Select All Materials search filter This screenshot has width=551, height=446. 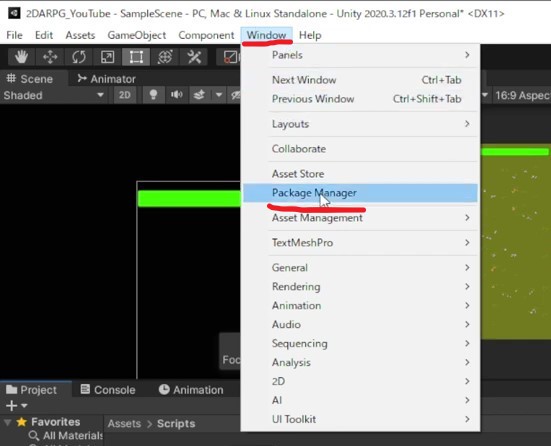(x=66, y=435)
